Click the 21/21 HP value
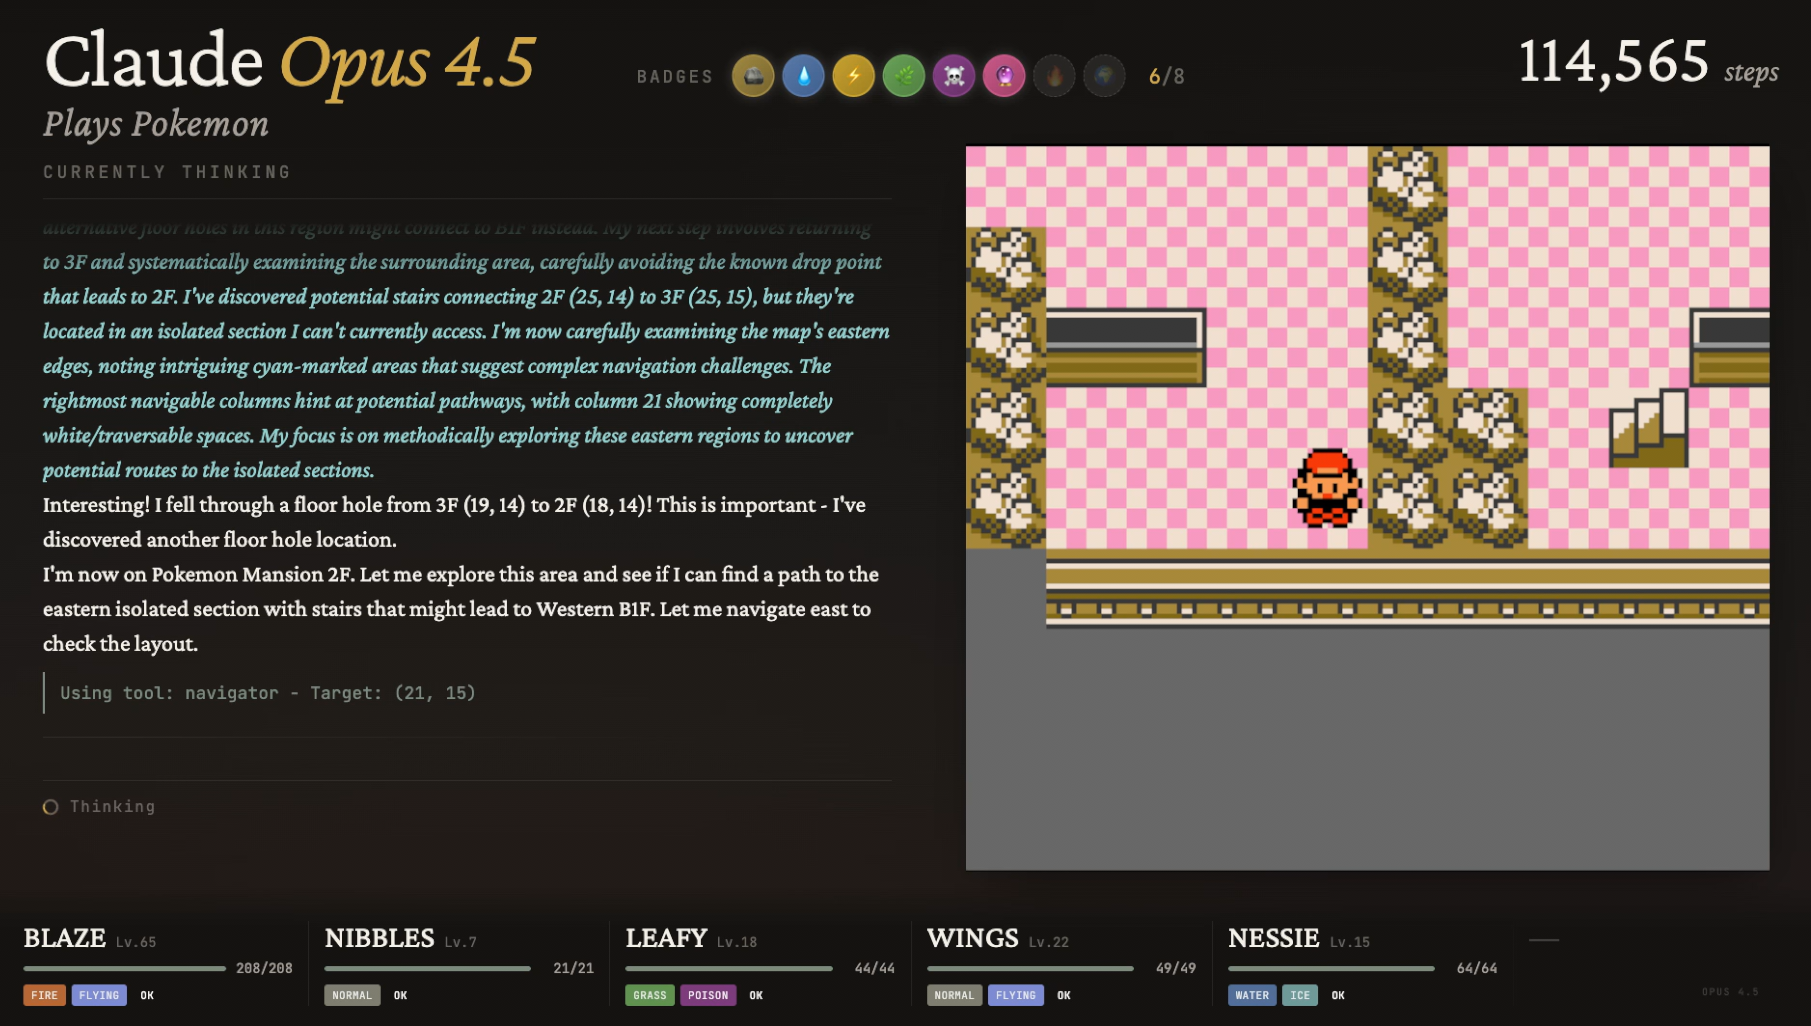 [x=573, y=968]
